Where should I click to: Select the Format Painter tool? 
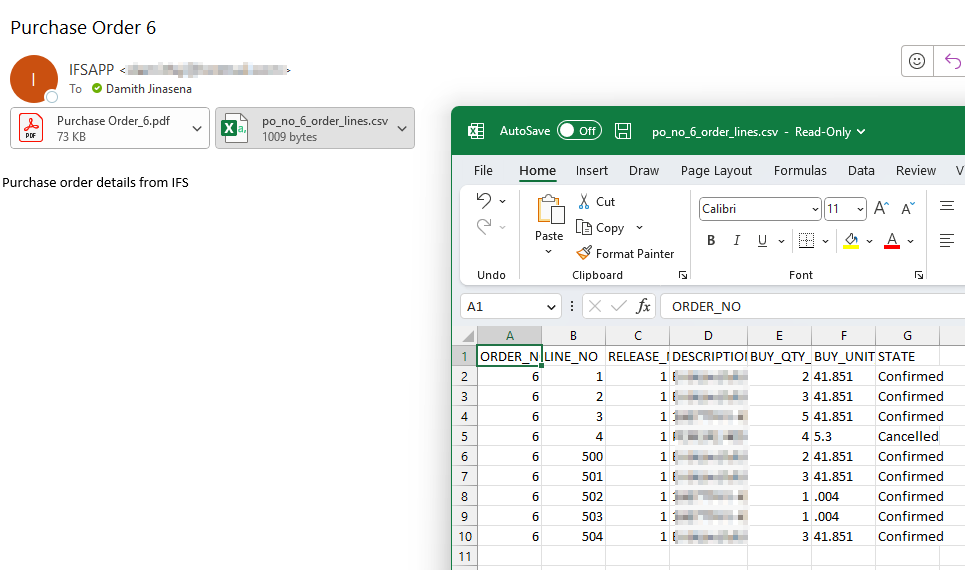pos(625,254)
